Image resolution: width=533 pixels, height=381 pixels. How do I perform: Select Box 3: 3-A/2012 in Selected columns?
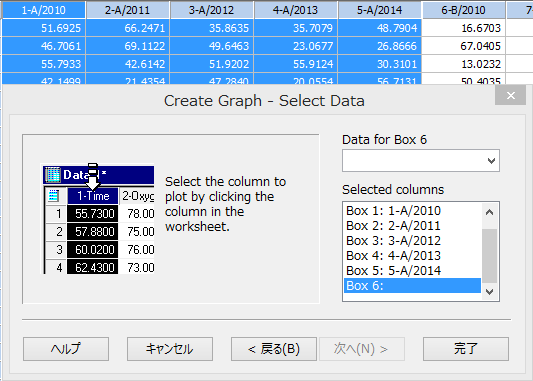[412, 241]
